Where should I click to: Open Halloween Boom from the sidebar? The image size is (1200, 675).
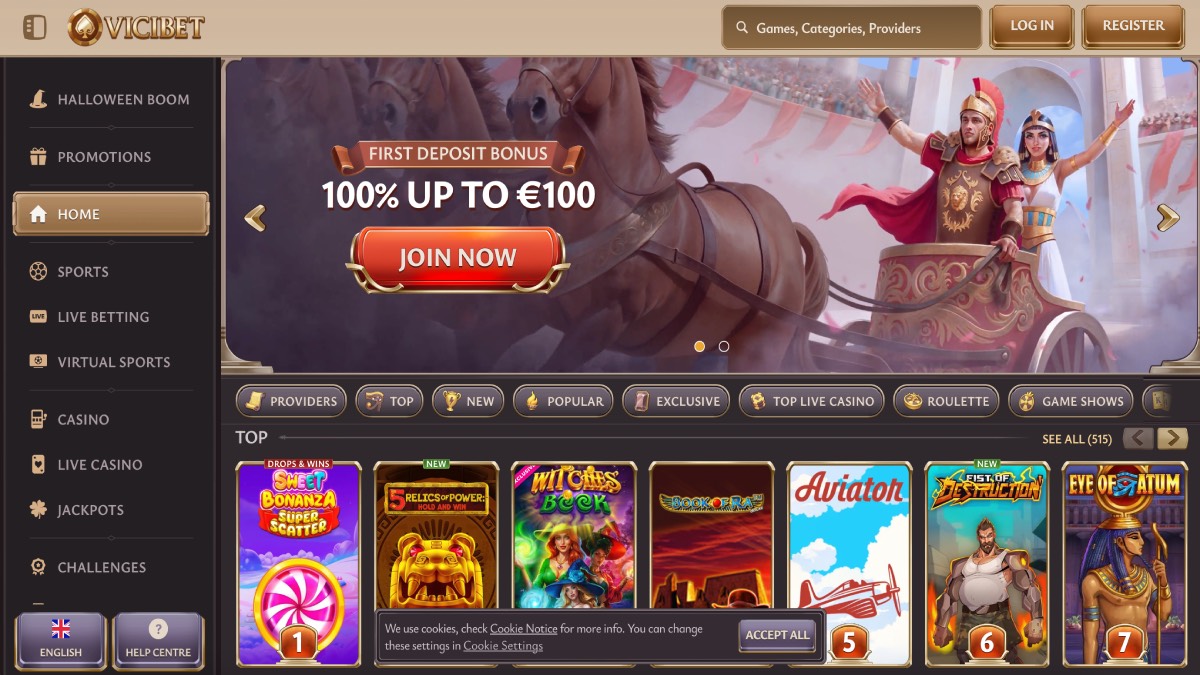tap(110, 99)
